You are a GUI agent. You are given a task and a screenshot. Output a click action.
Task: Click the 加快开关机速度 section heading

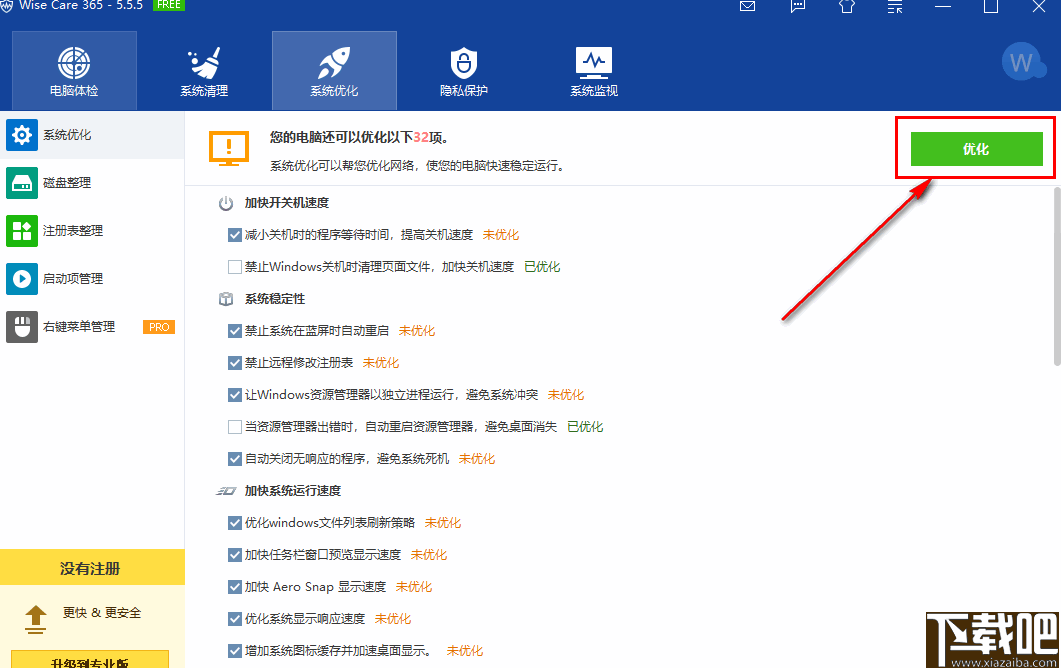pyautogui.click(x=287, y=203)
